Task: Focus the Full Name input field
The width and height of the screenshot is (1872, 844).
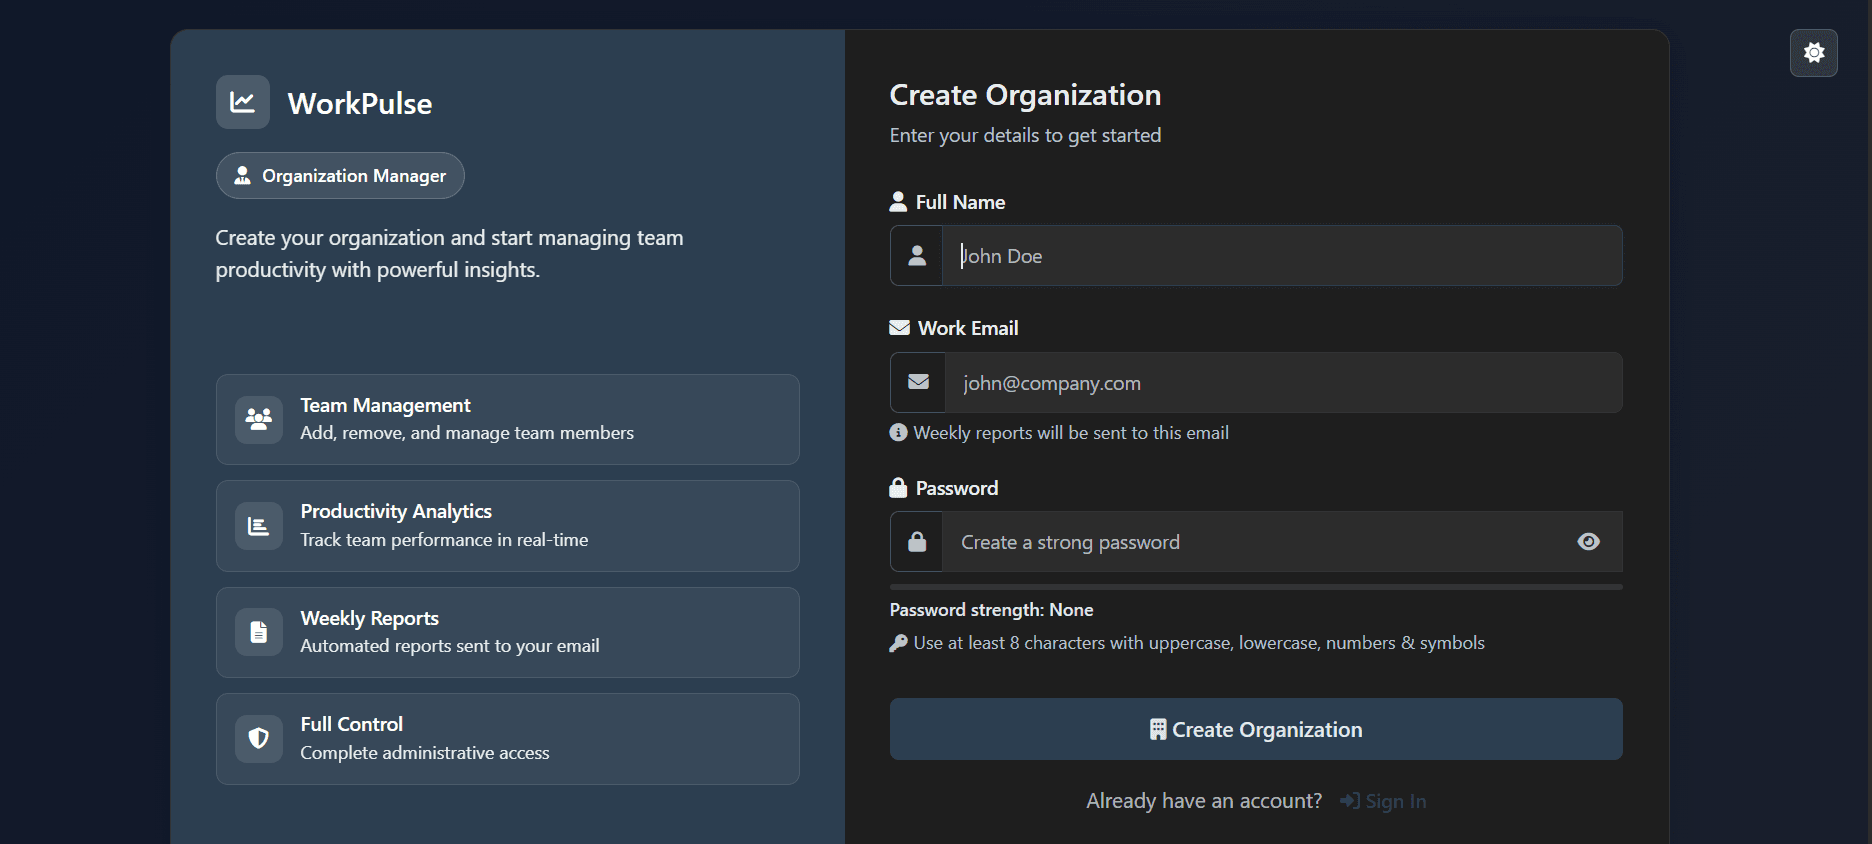Action: pos(1282,256)
